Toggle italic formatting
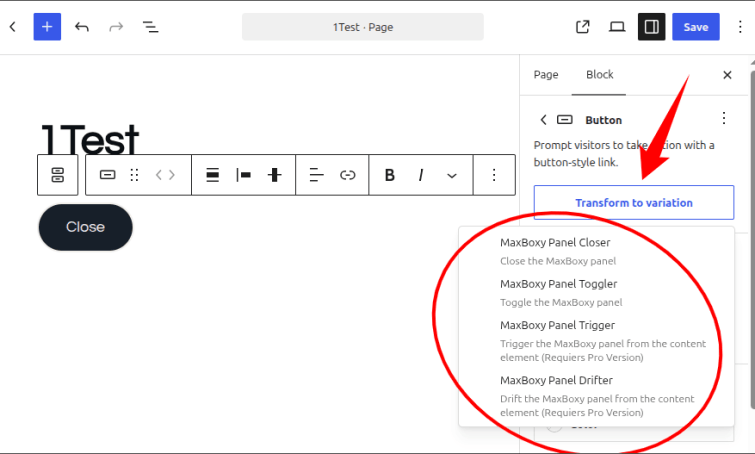This screenshot has width=755, height=454. pos(421,175)
